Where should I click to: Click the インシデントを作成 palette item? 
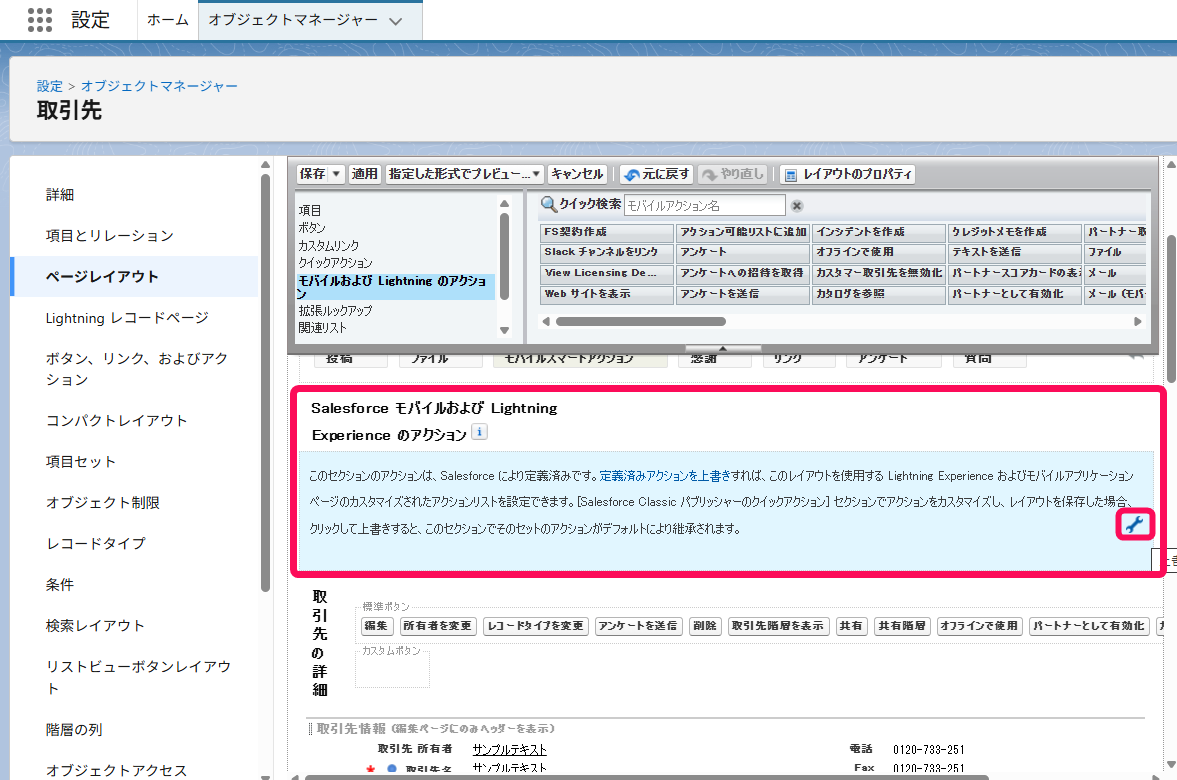point(878,232)
